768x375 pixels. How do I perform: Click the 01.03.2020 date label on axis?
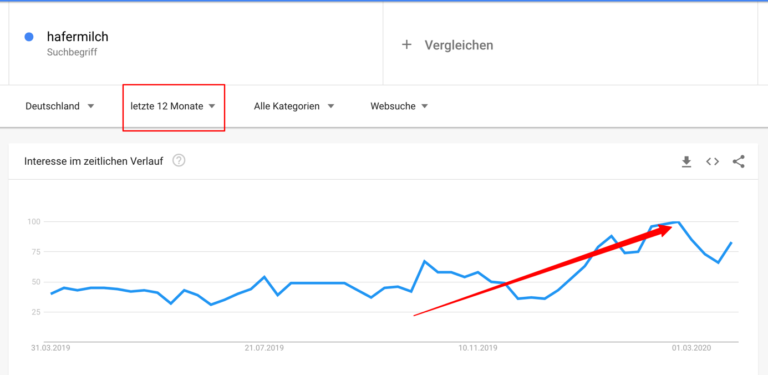pos(692,349)
